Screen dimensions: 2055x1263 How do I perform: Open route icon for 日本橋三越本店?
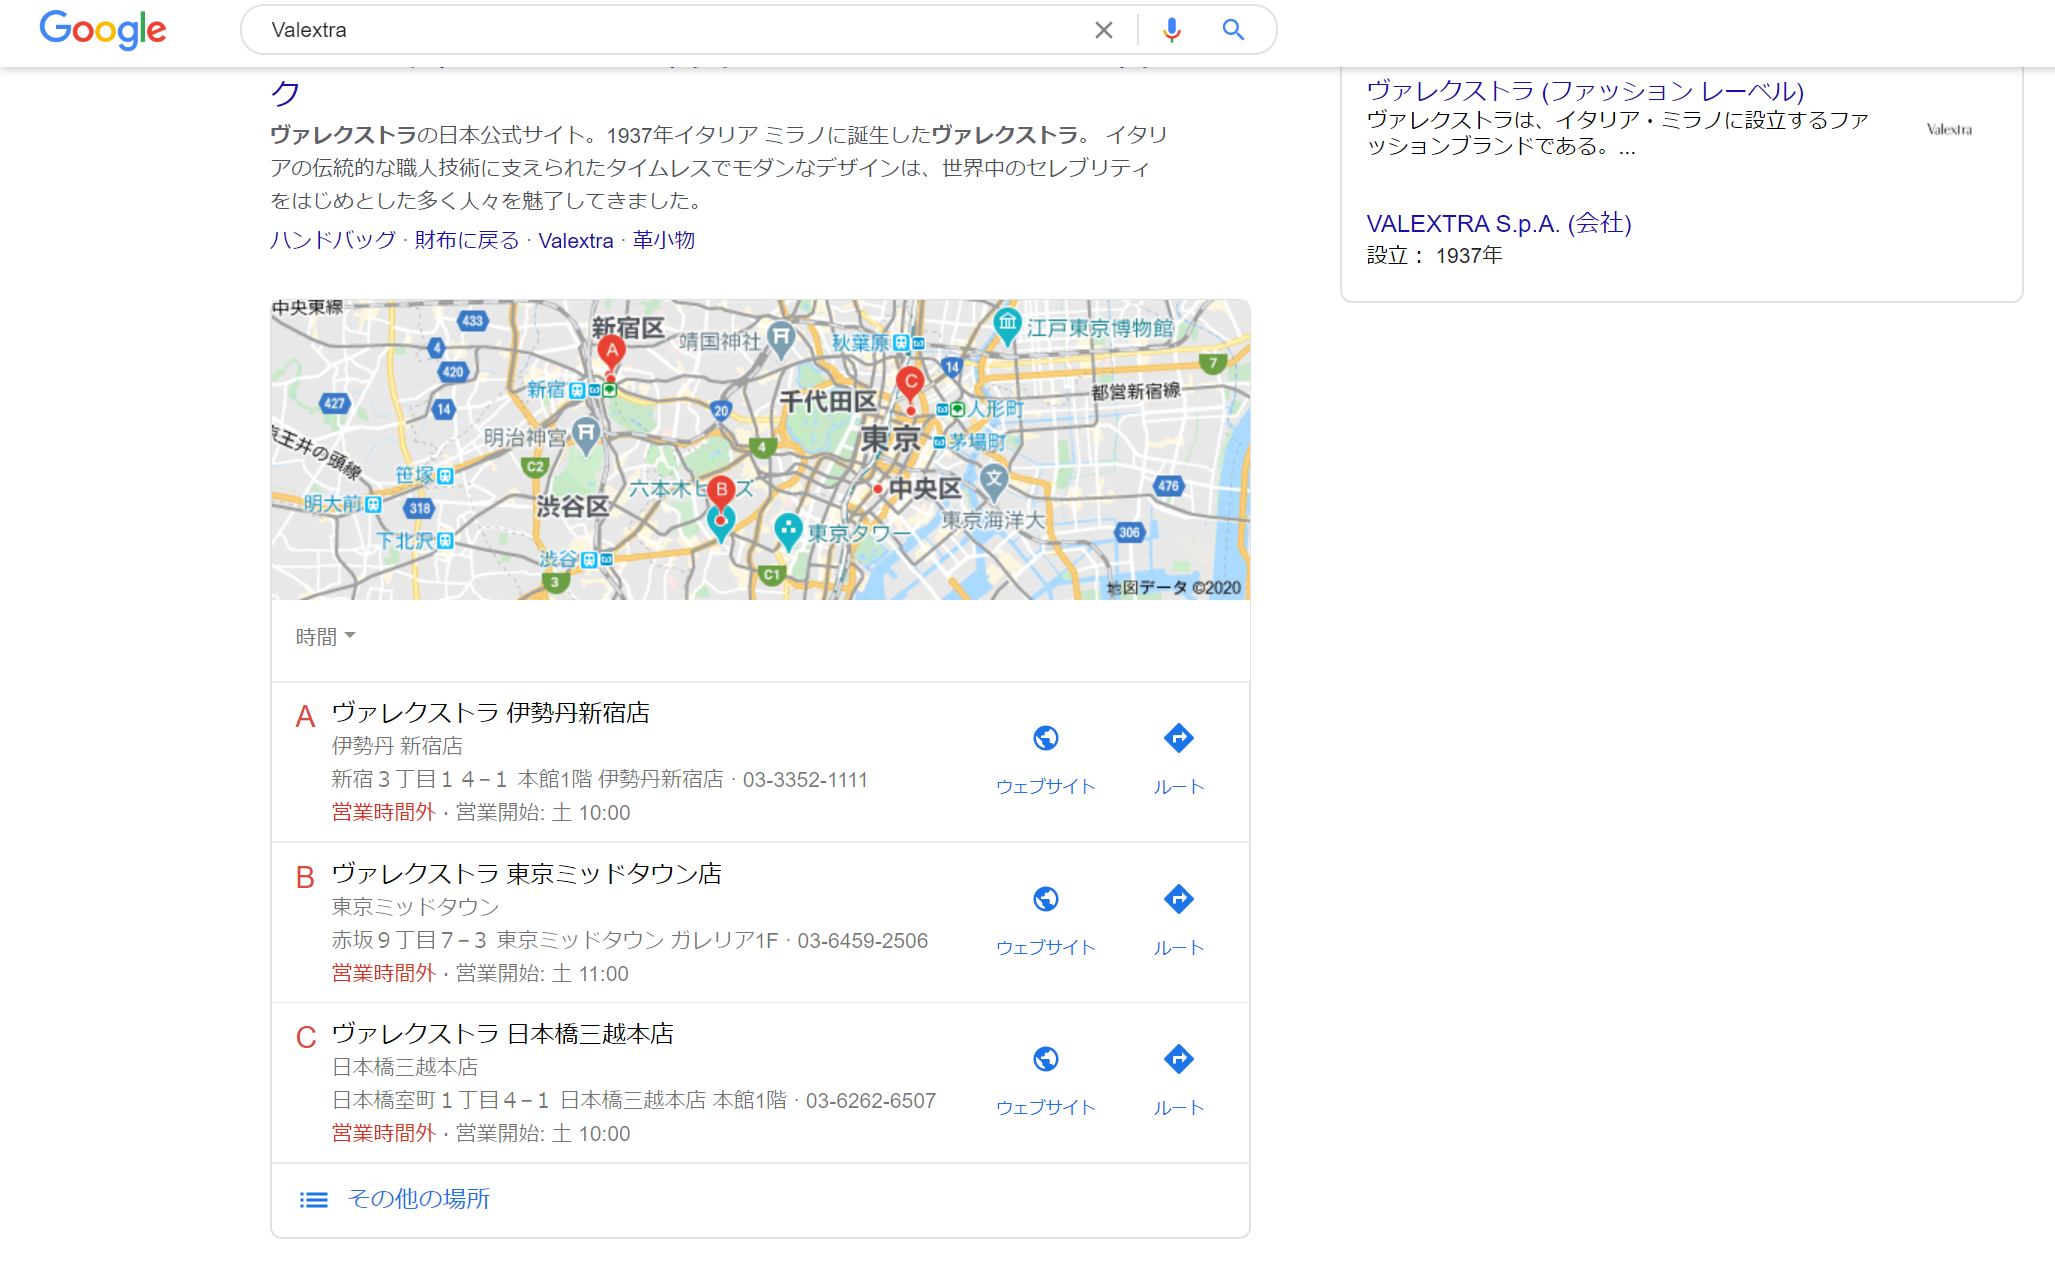point(1179,1059)
